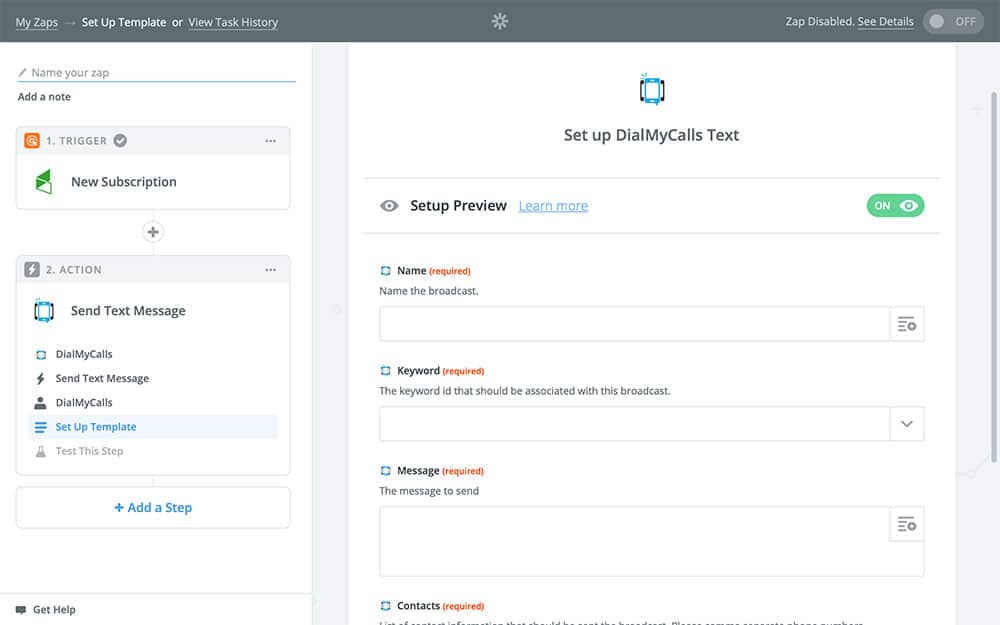Viewport: 1000px width, 625px height.
Task: Click the Get Help chat icon
Action: pos(21,609)
